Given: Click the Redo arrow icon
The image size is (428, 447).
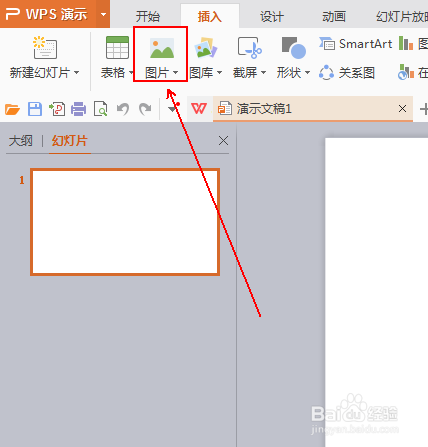Looking at the screenshot, I should click(x=145, y=109).
